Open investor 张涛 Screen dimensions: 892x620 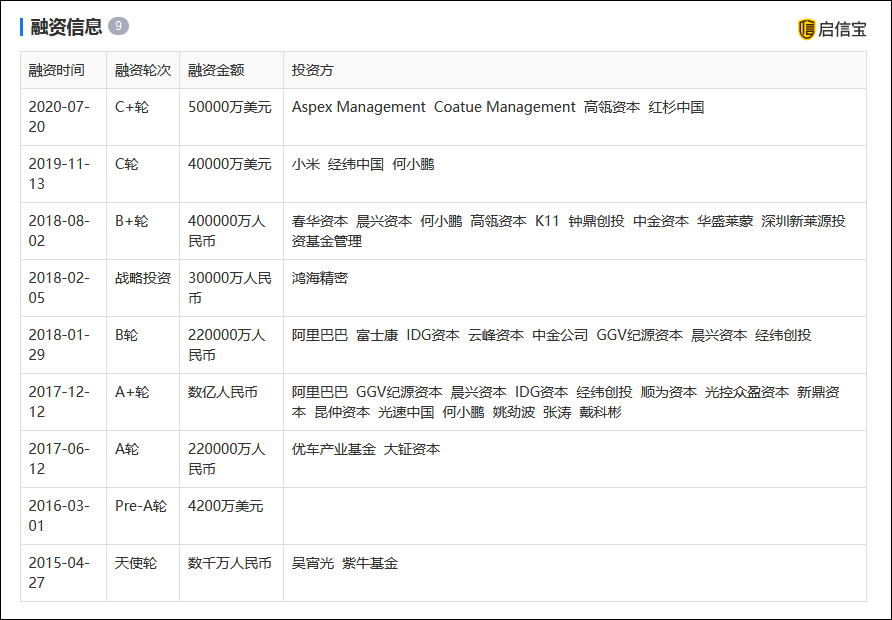[x=557, y=412]
